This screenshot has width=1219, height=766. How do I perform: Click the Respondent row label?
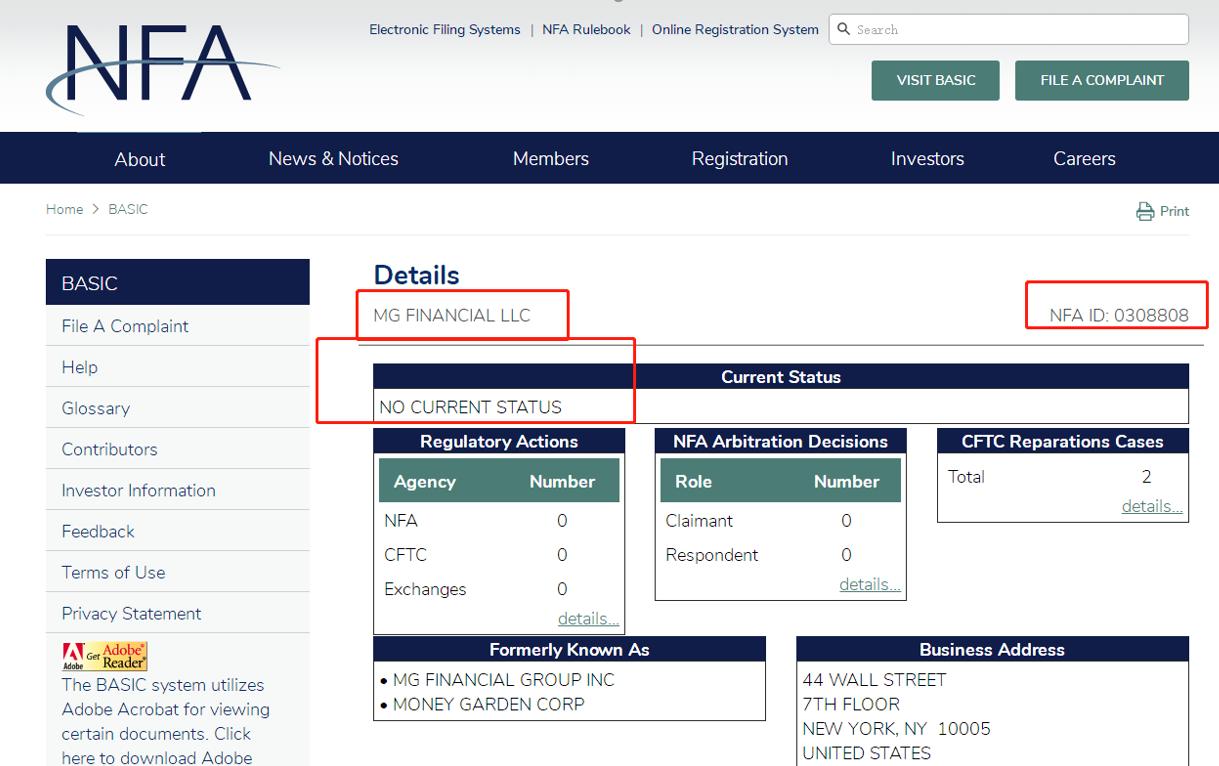712,555
